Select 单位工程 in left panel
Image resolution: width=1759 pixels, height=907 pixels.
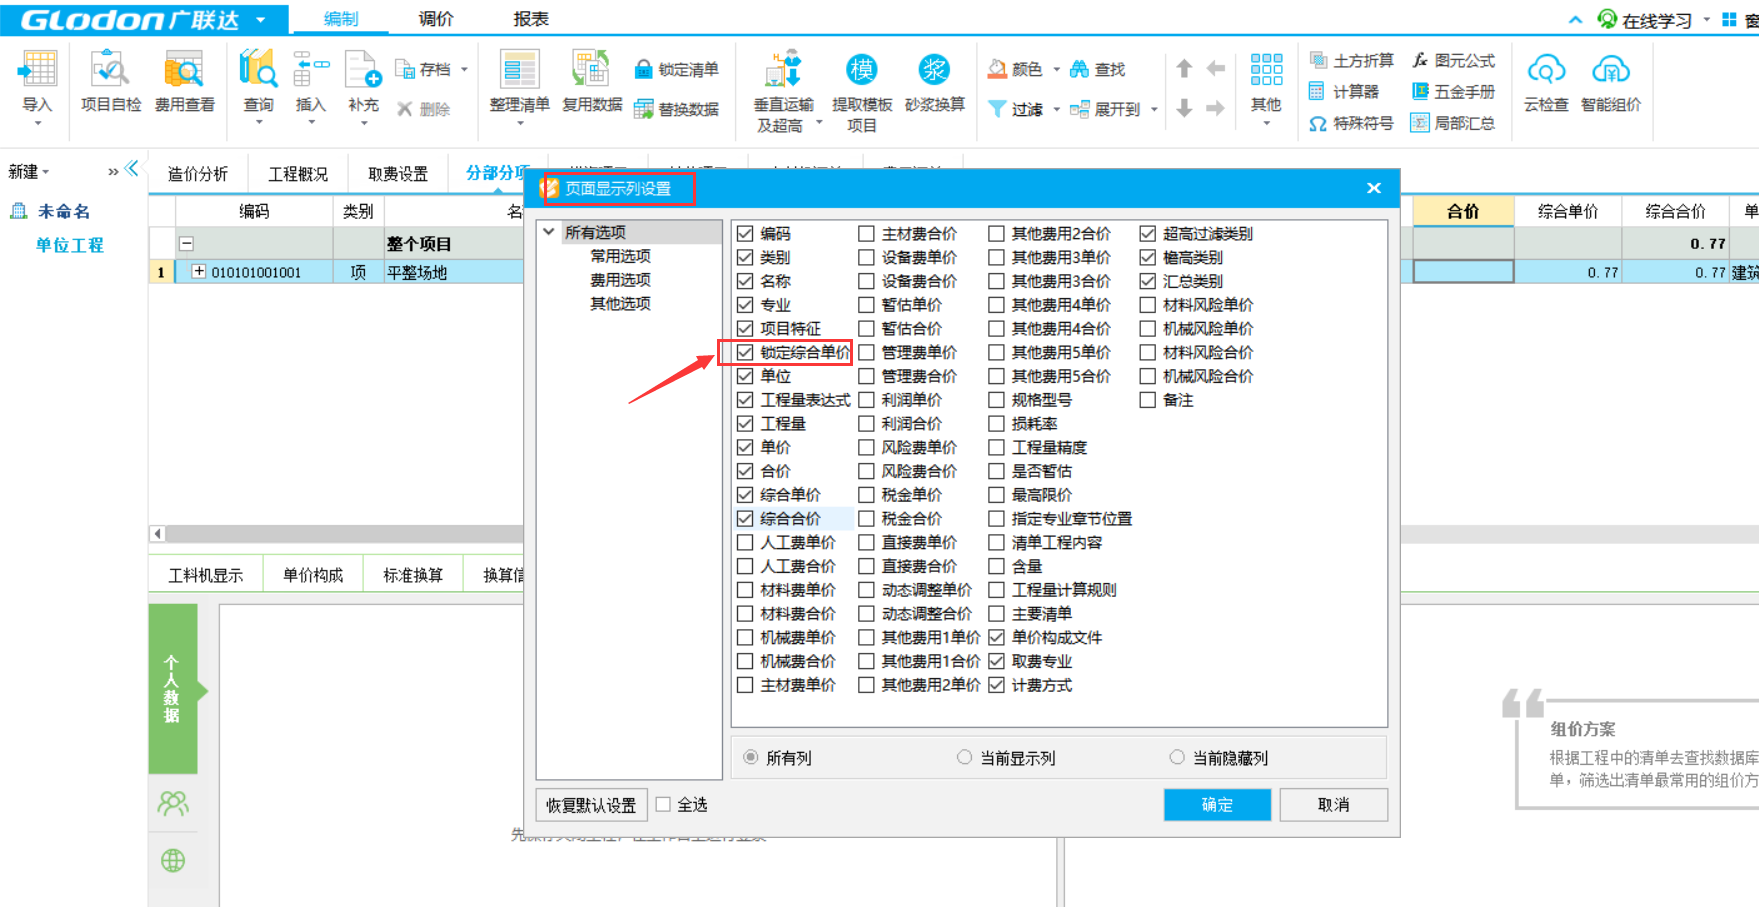tap(70, 245)
